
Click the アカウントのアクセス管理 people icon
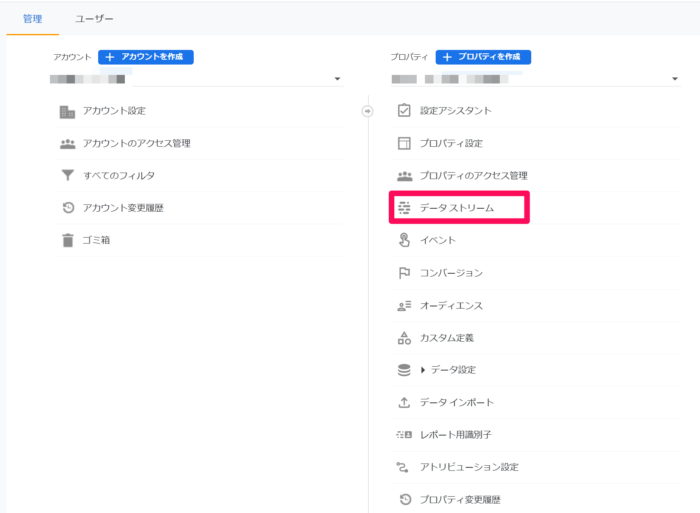[x=67, y=144]
